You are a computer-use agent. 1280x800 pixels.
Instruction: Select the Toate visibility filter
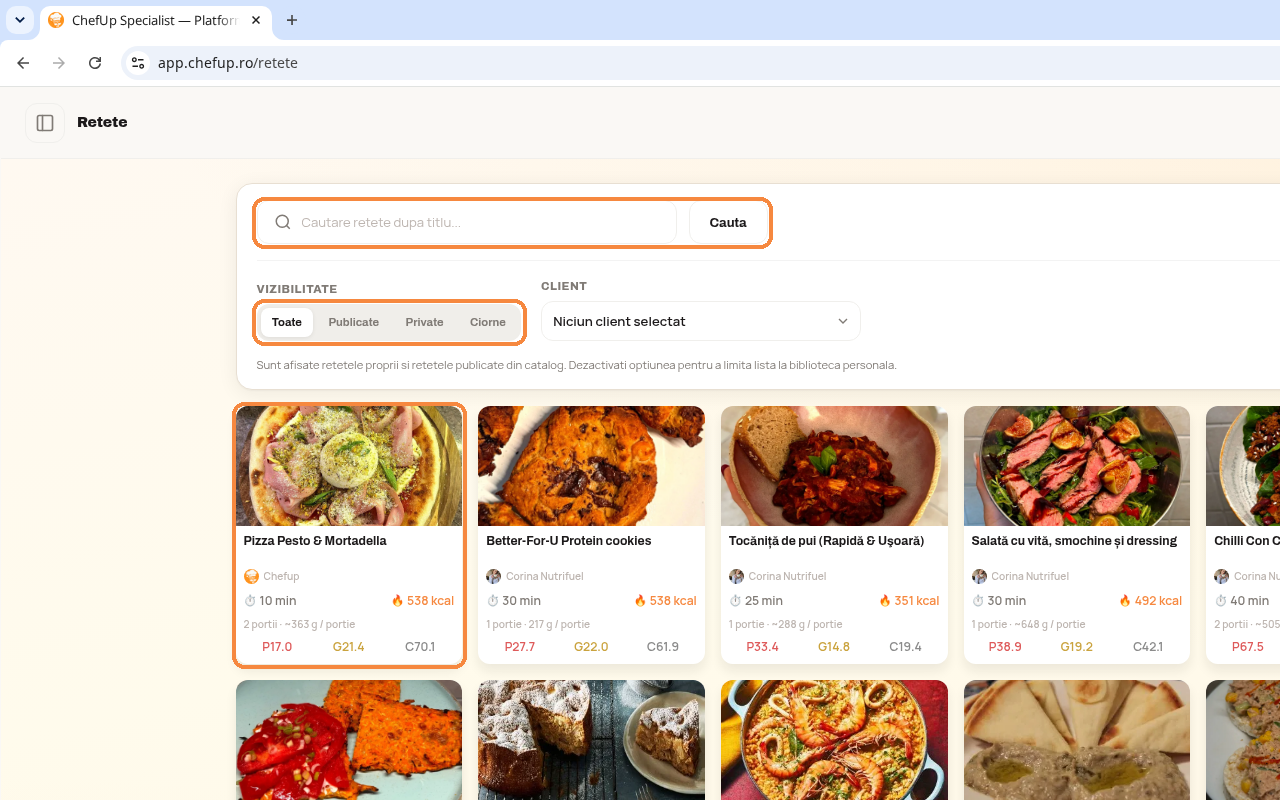coord(287,322)
